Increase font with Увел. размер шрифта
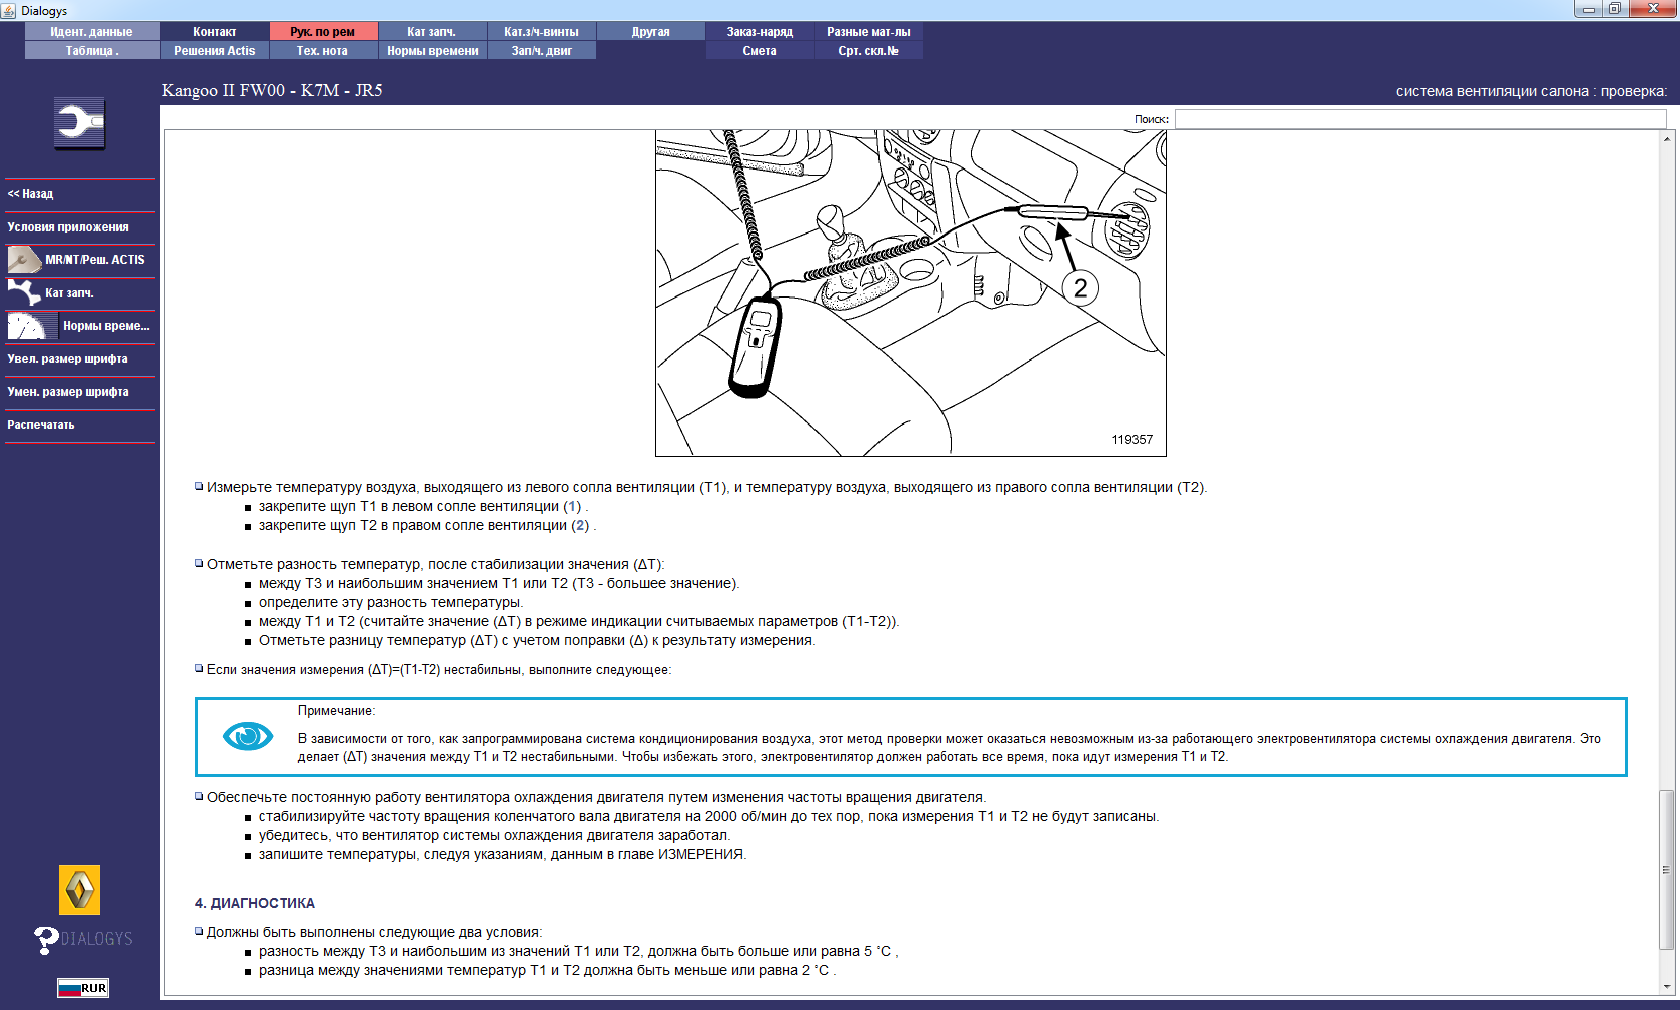This screenshot has width=1680, height=1010. (x=67, y=359)
